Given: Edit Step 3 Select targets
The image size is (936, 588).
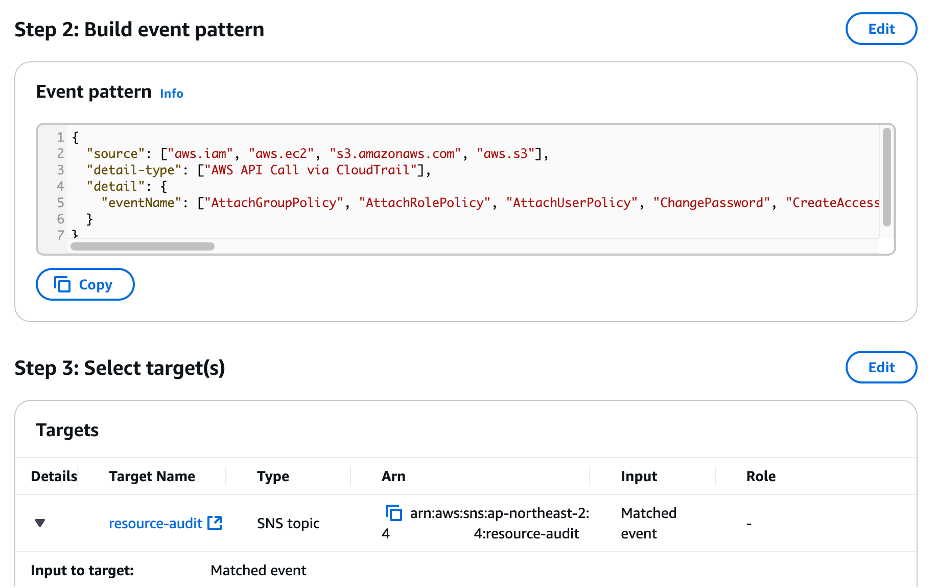Looking at the screenshot, I should [881, 367].
